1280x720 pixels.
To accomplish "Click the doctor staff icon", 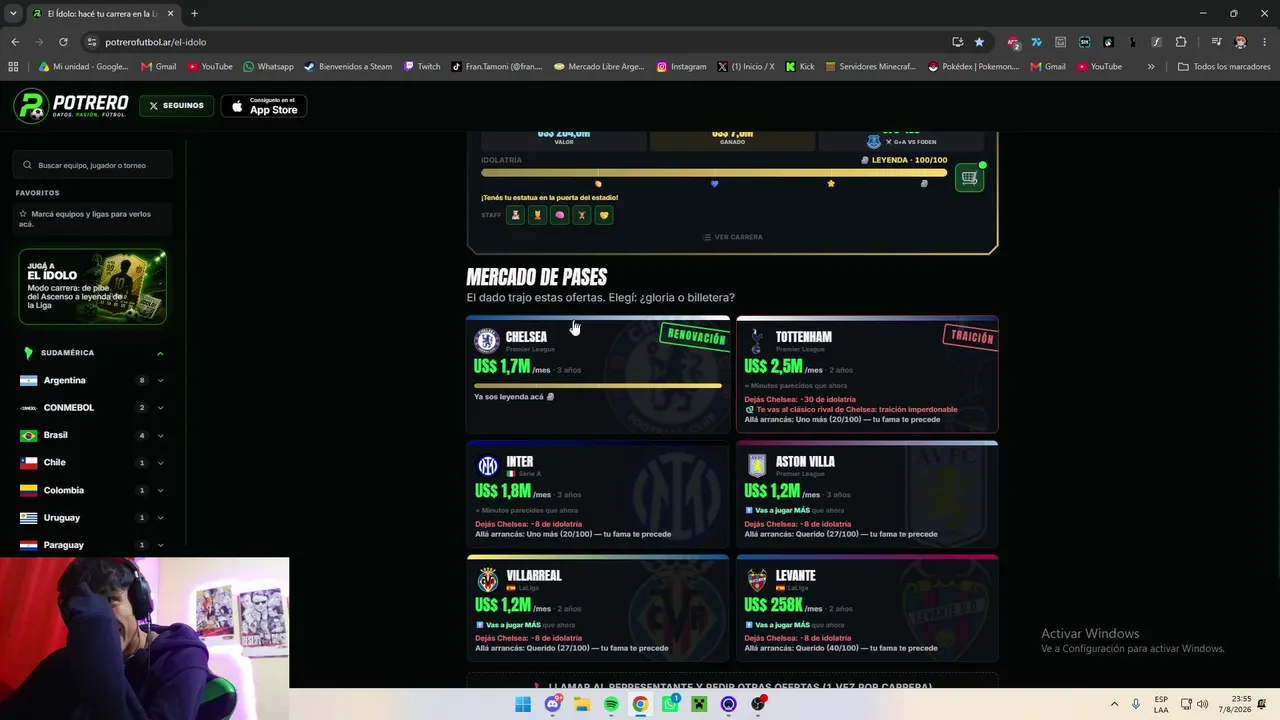I will [516, 215].
